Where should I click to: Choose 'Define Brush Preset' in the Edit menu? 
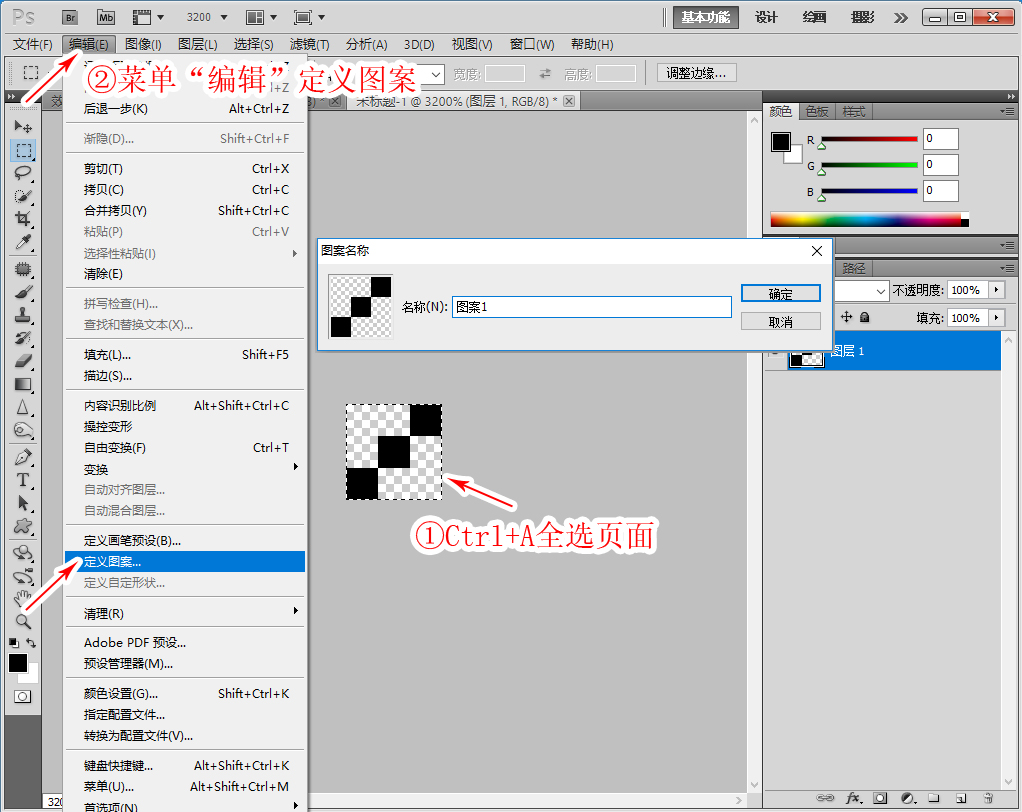pos(132,541)
